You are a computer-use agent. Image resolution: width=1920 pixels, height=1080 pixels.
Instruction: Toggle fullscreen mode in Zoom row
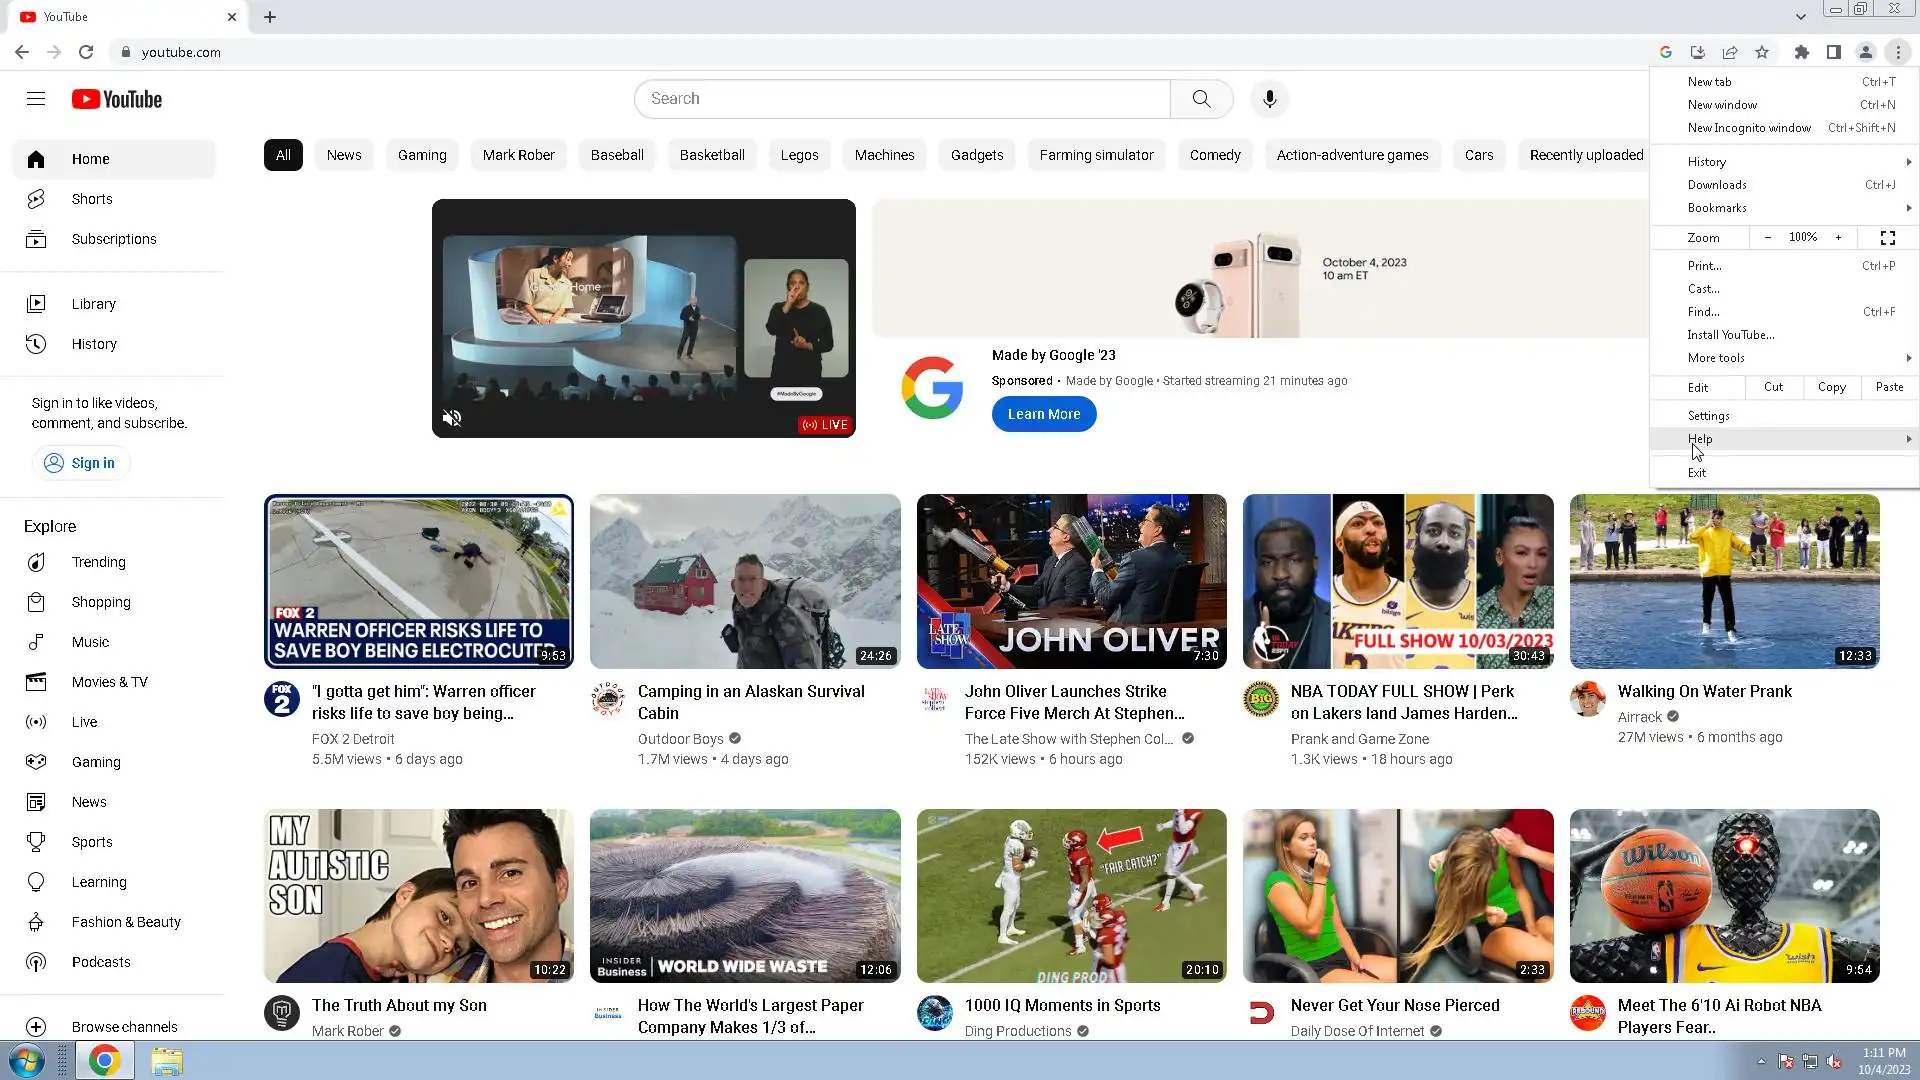(x=1887, y=238)
